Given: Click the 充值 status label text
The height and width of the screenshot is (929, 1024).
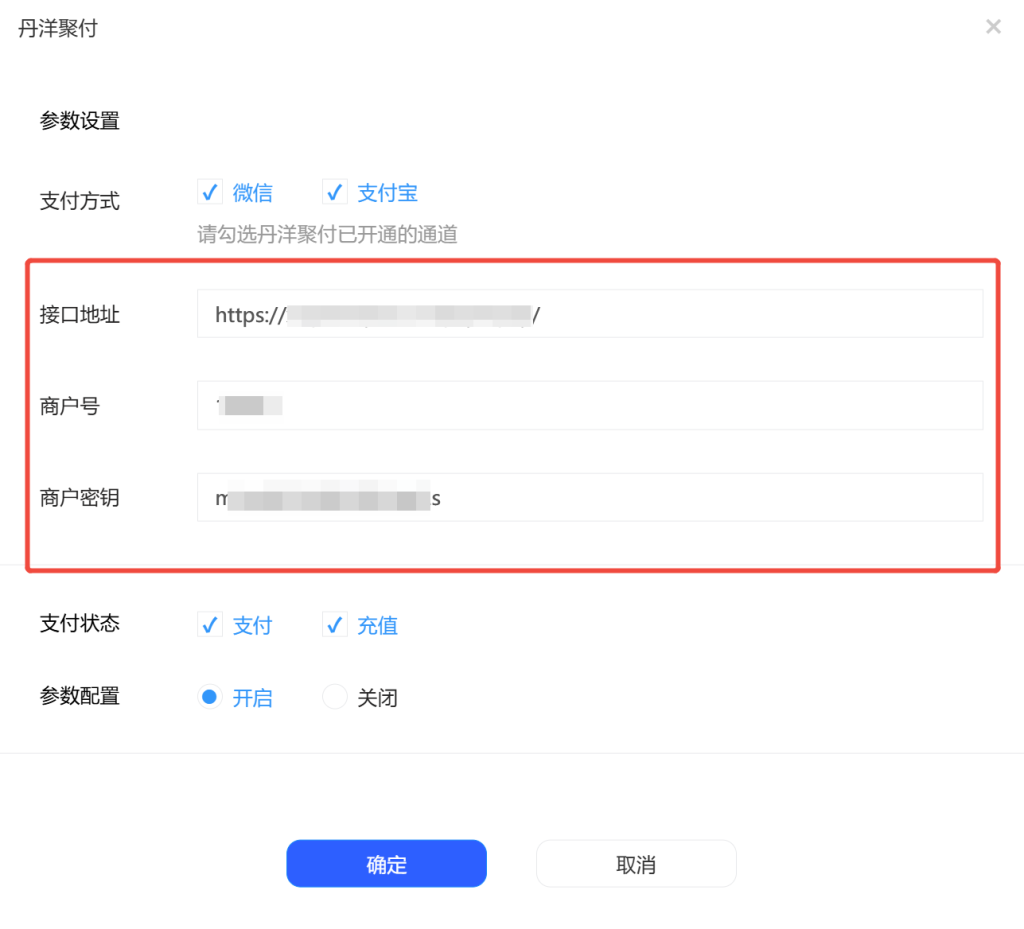Looking at the screenshot, I should (379, 624).
